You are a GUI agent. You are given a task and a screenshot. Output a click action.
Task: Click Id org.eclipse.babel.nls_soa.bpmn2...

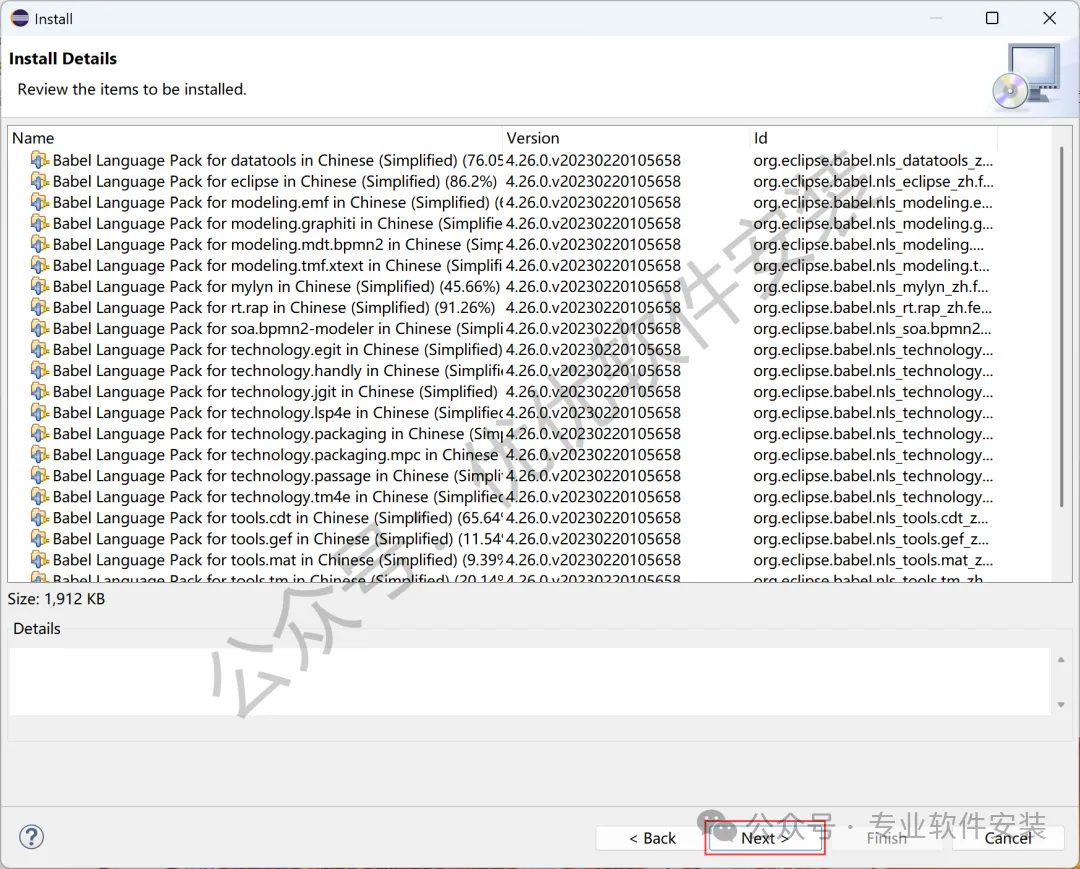[x=872, y=328]
